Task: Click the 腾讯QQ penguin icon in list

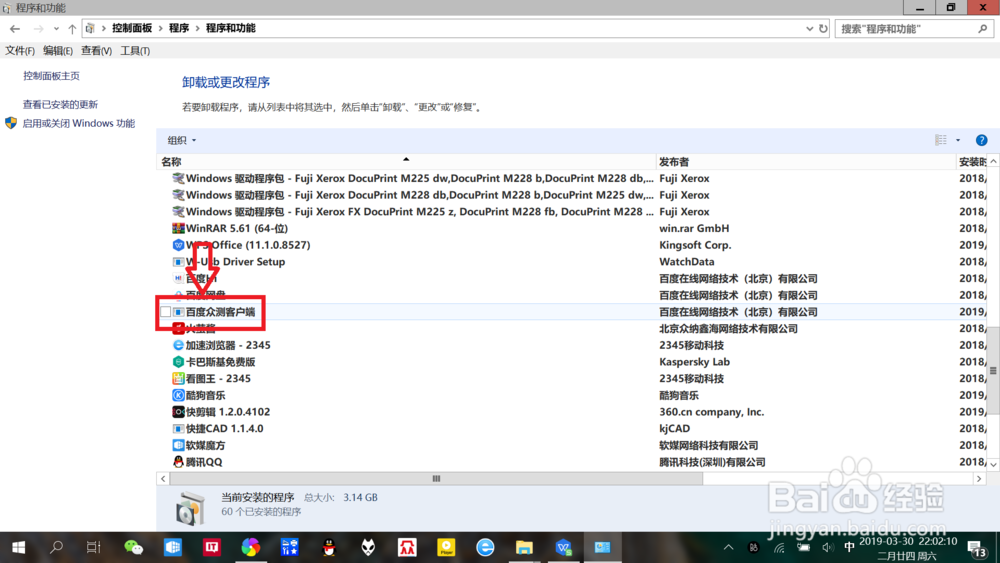Action: point(178,462)
